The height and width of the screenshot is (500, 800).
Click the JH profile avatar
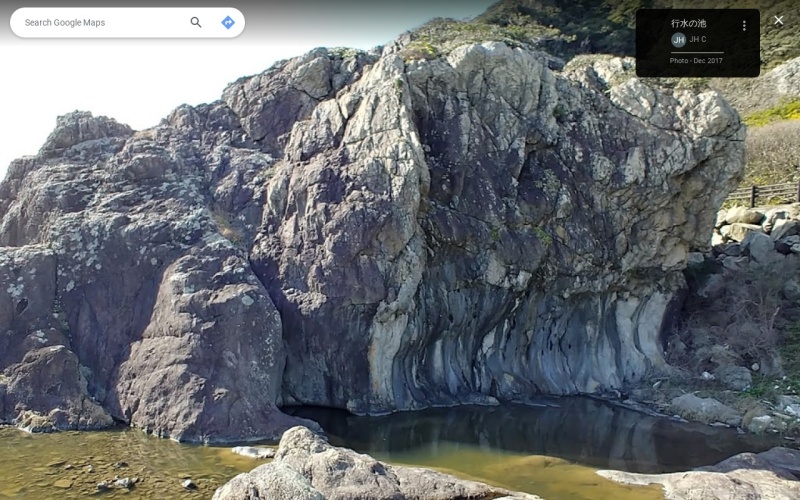click(x=678, y=40)
